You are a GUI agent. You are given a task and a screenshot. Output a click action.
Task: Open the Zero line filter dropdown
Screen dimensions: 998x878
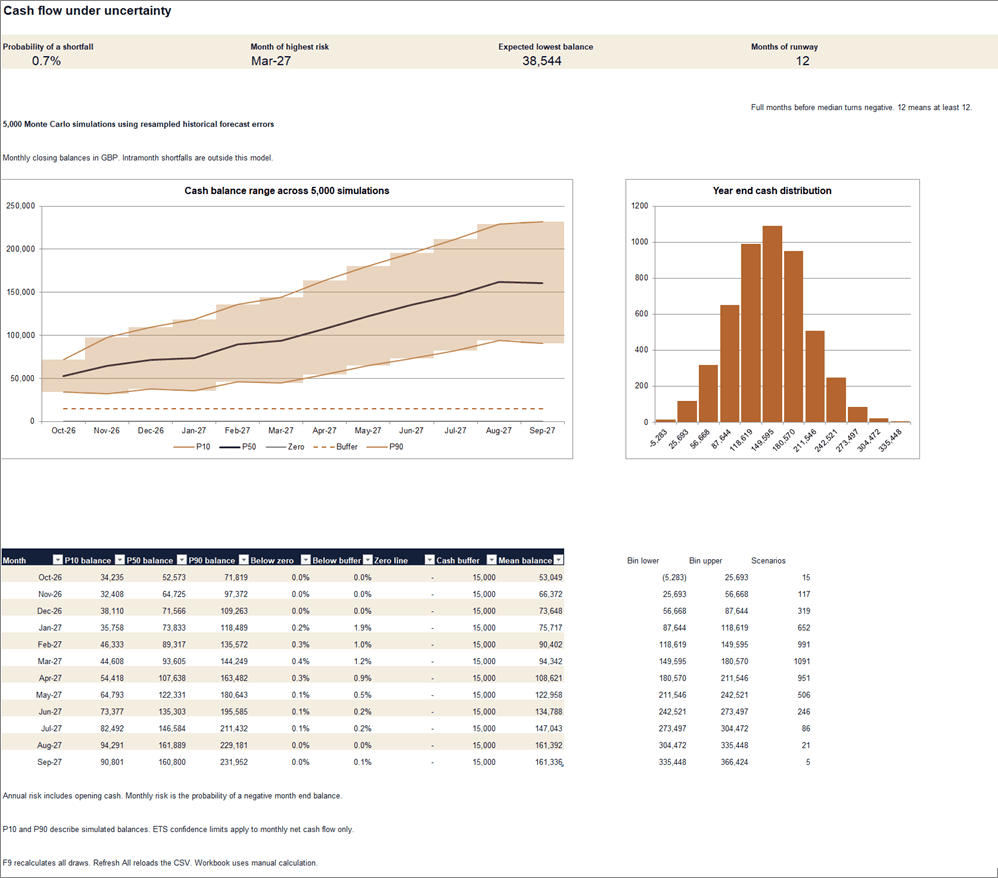coord(430,560)
